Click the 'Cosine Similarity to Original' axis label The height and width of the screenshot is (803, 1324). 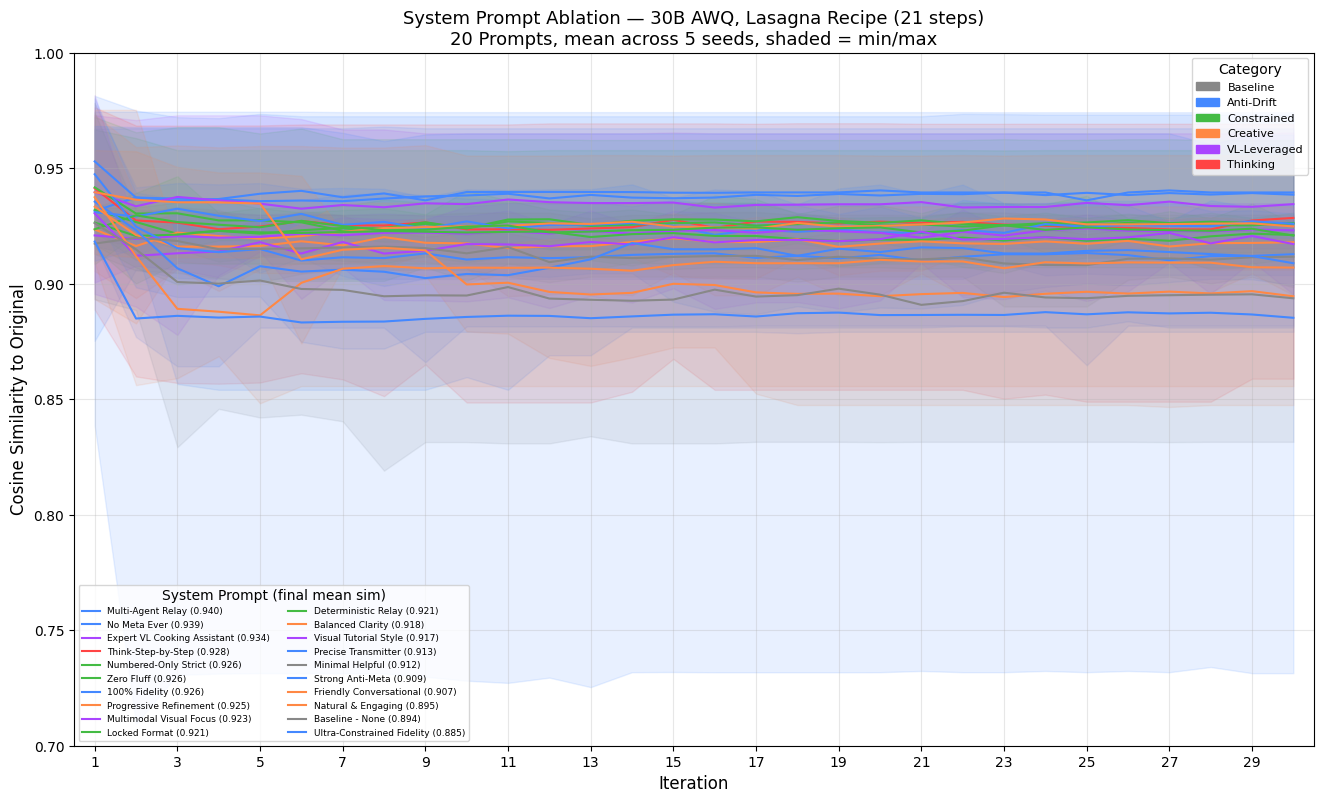pos(18,400)
